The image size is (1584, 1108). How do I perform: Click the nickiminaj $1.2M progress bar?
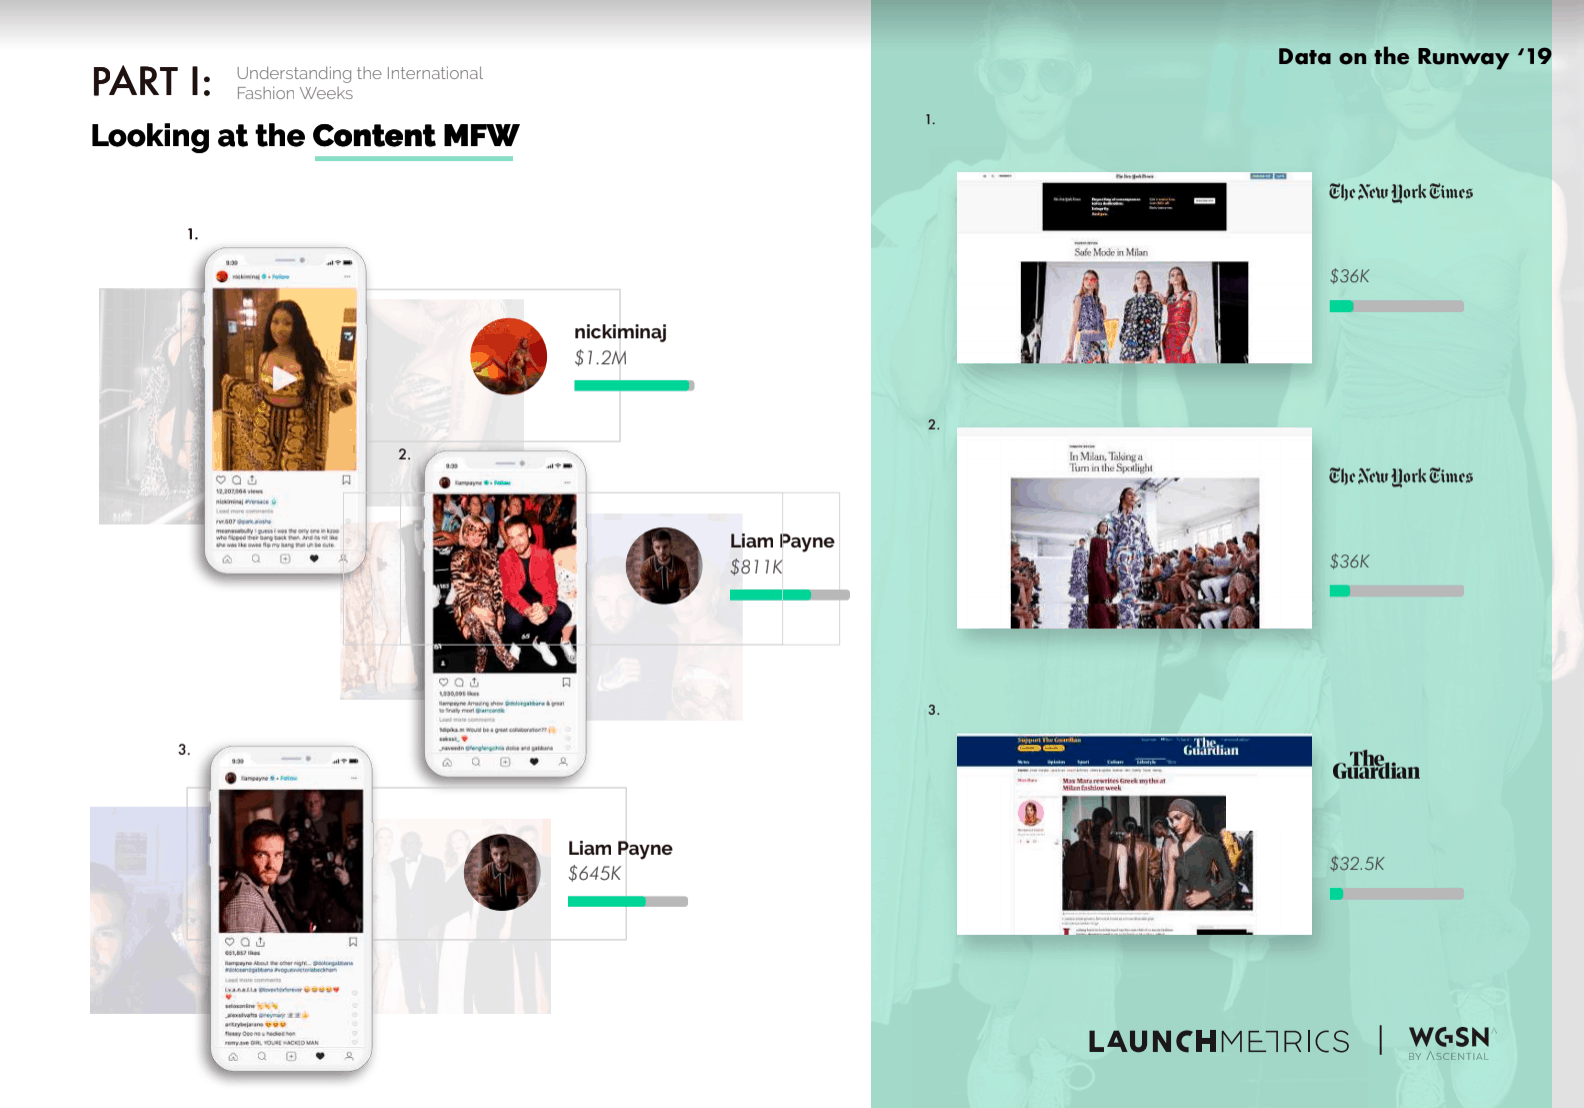[x=634, y=385]
